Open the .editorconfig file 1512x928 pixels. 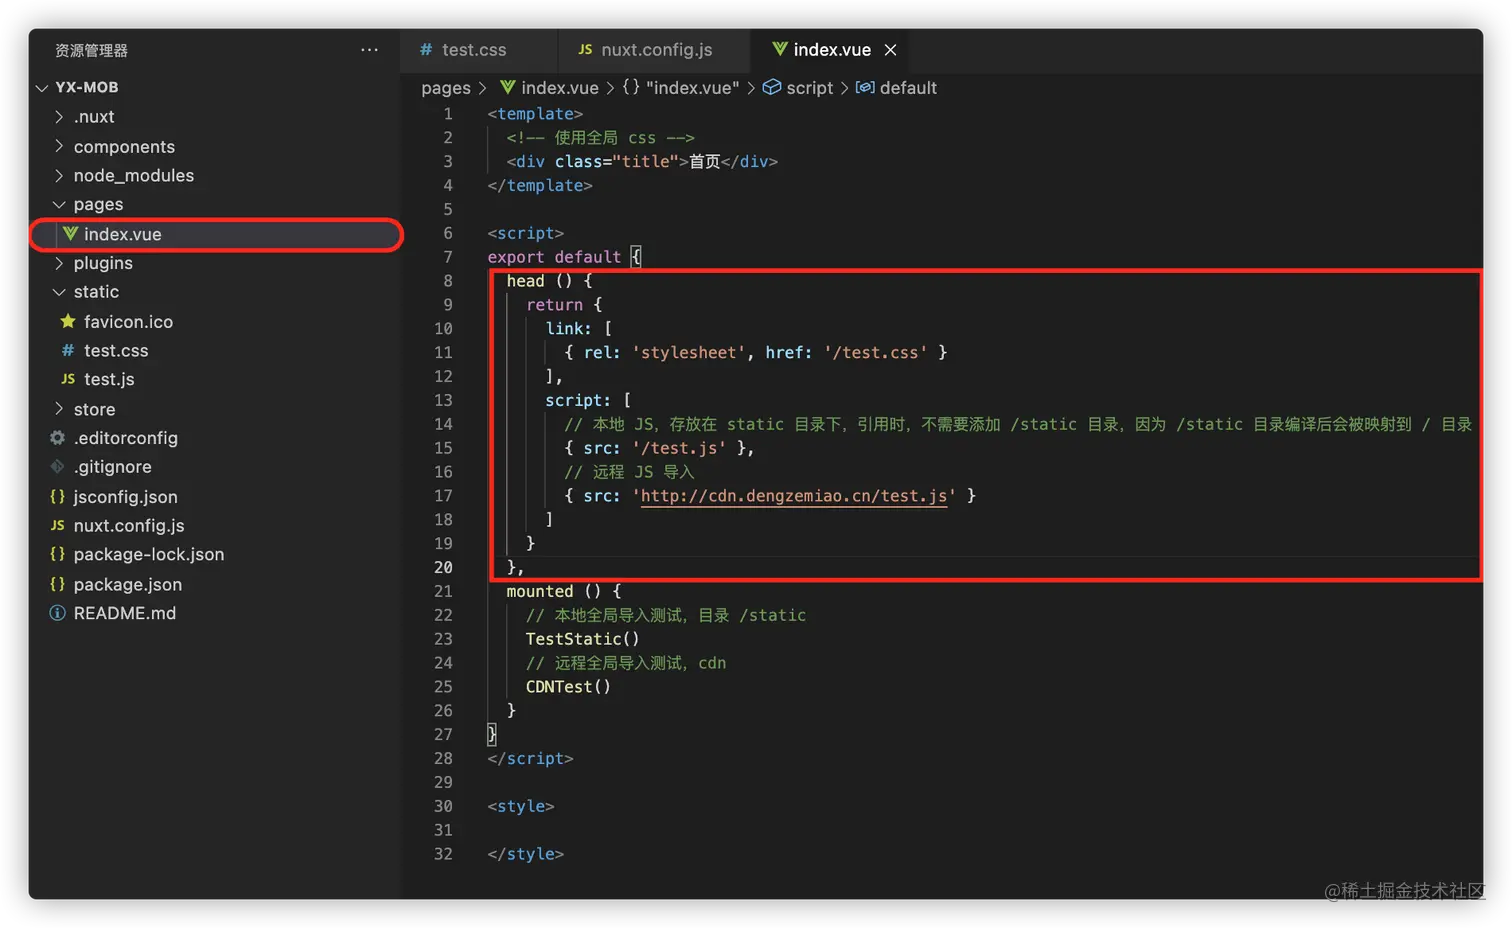pos(125,438)
